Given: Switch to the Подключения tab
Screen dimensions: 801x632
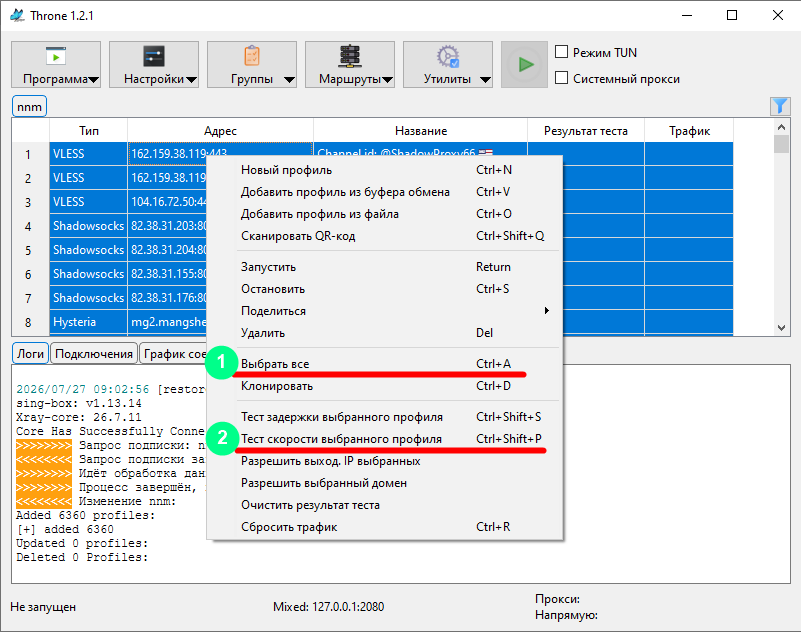Looking at the screenshot, I should point(94,354).
